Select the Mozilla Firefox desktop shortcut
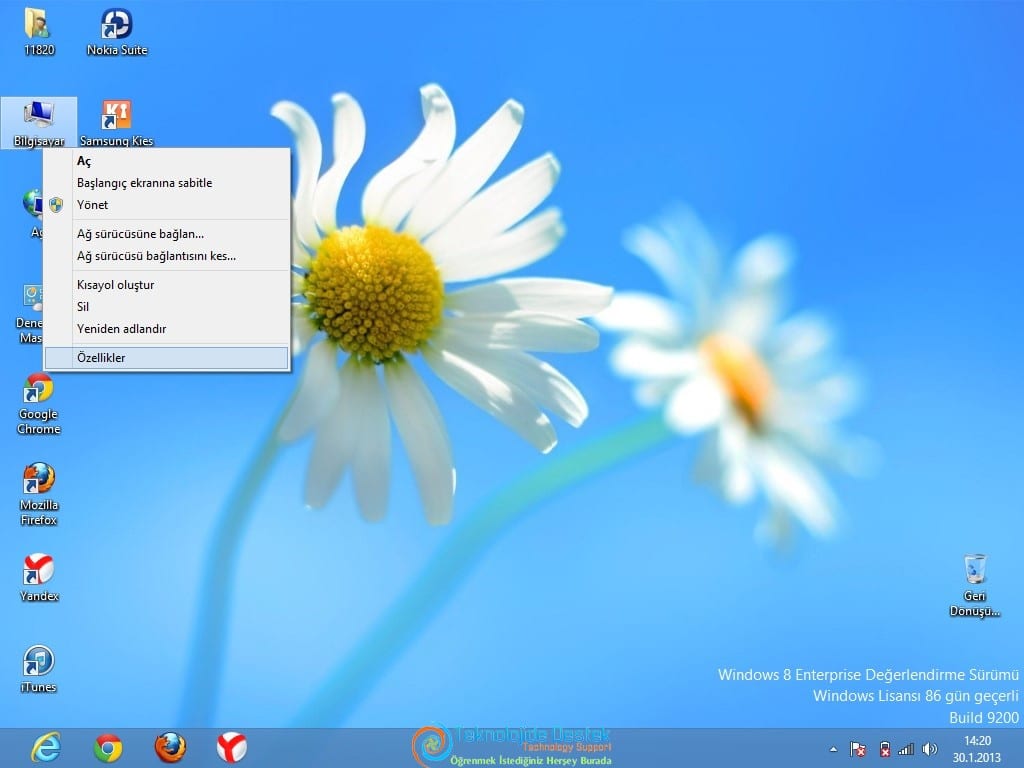Screen dimensions: 1024x768 pyautogui.click(x=39, y=494)
